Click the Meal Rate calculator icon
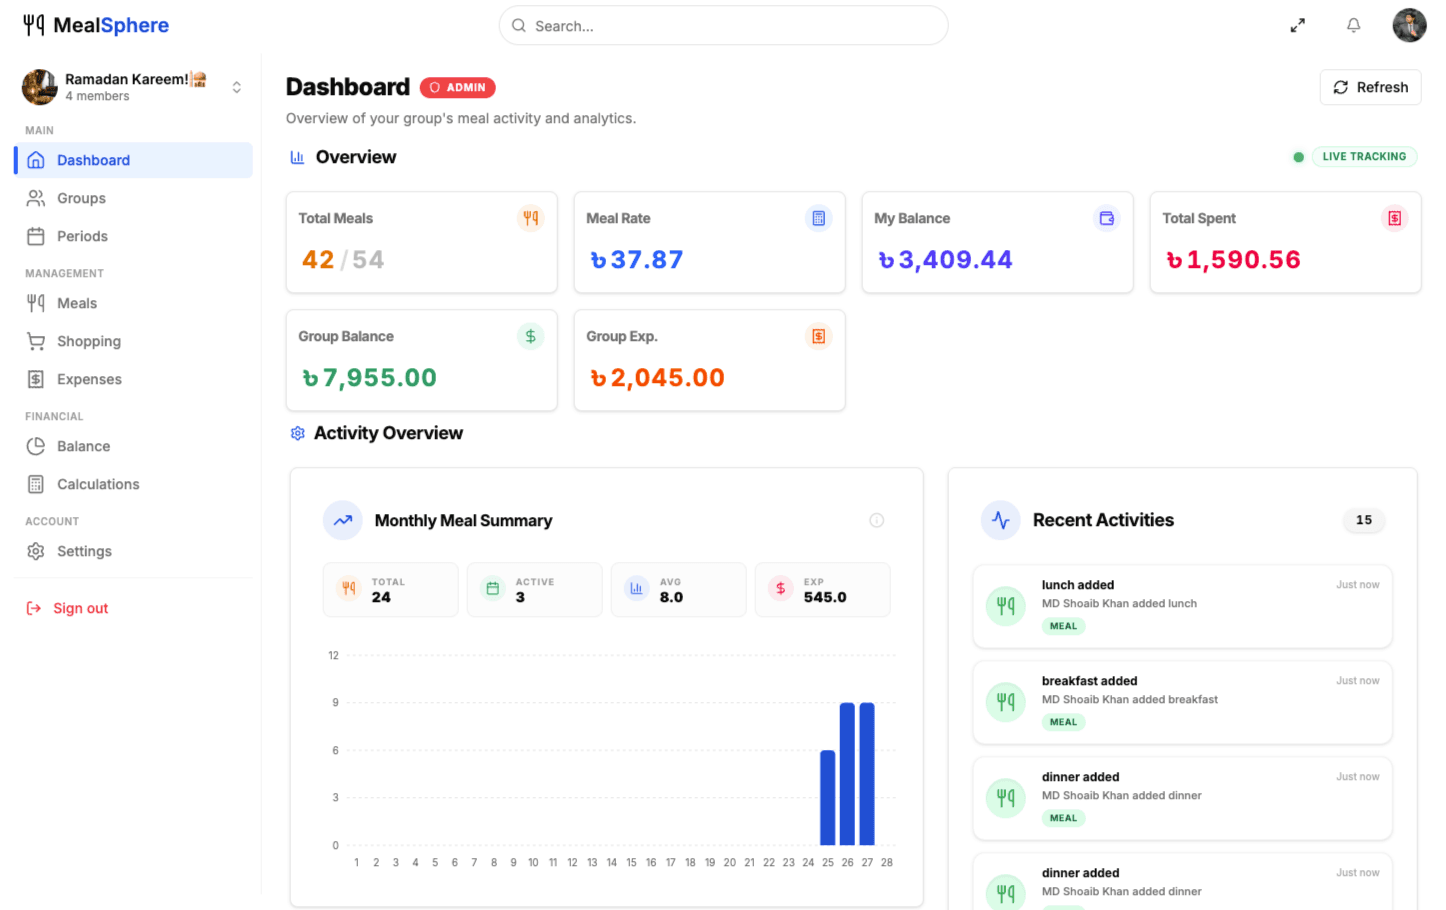 point(818,218)
